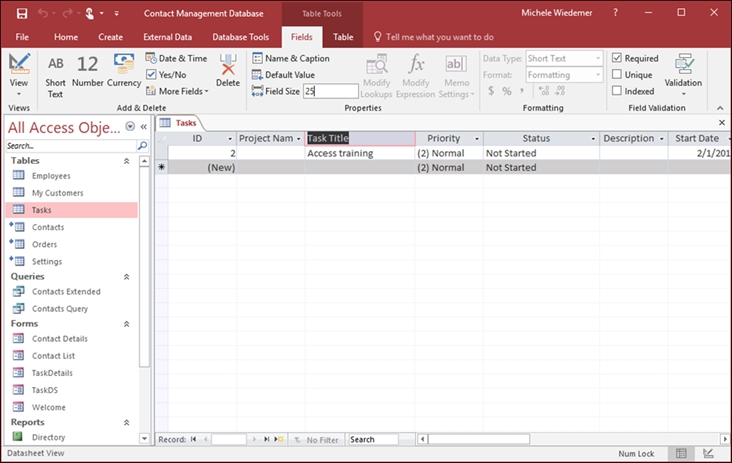The image size is (732, 463).
Task: Open the File tab
Action: tap(22, 37)
